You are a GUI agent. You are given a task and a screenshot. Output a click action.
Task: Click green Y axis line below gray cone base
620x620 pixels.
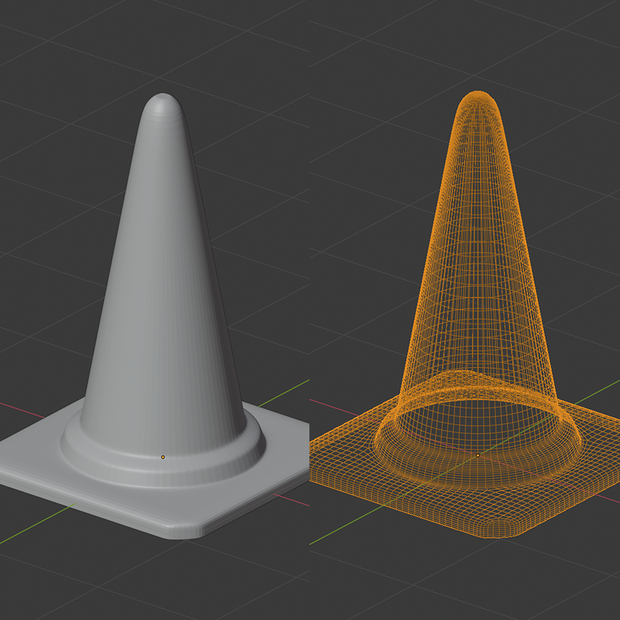38,524
